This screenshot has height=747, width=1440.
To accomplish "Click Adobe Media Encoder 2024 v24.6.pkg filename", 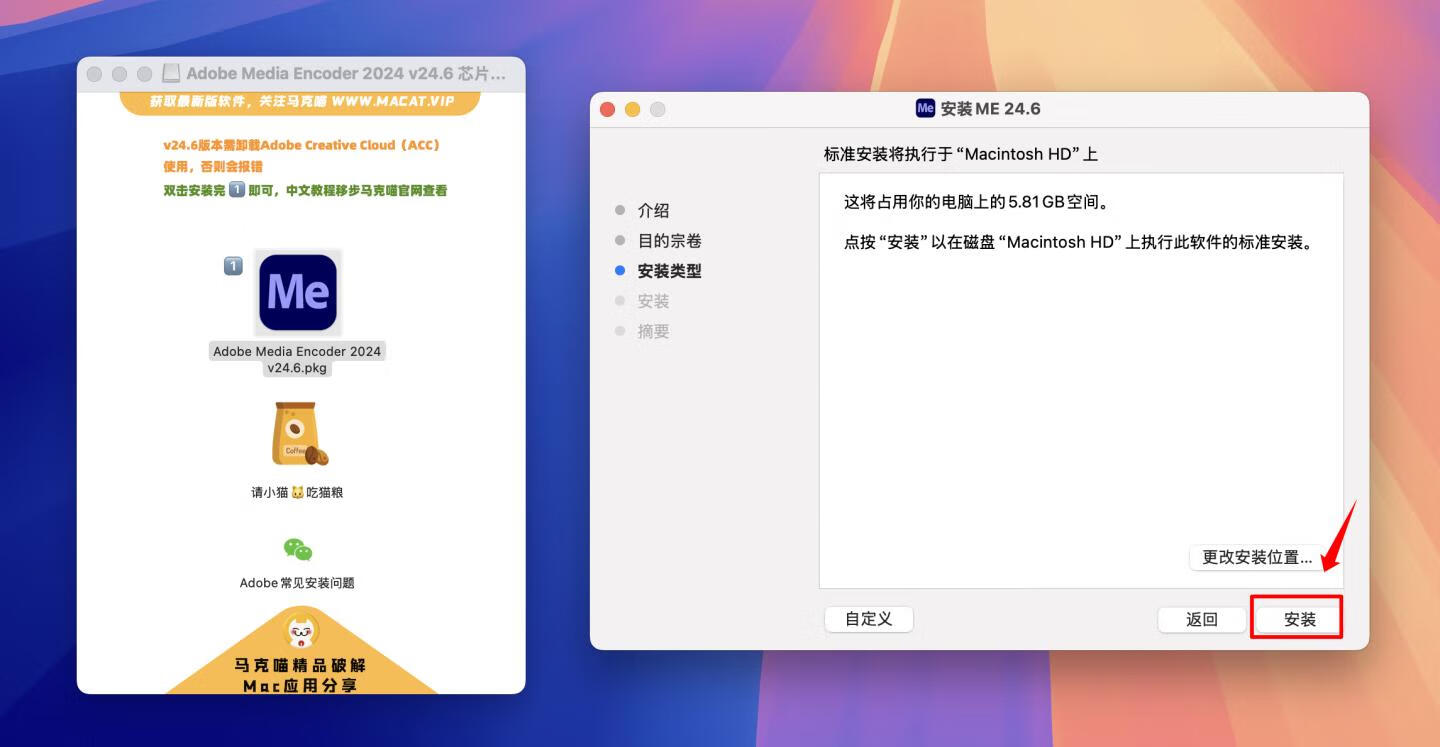I will pyautogui.click(x=297, y=359).
